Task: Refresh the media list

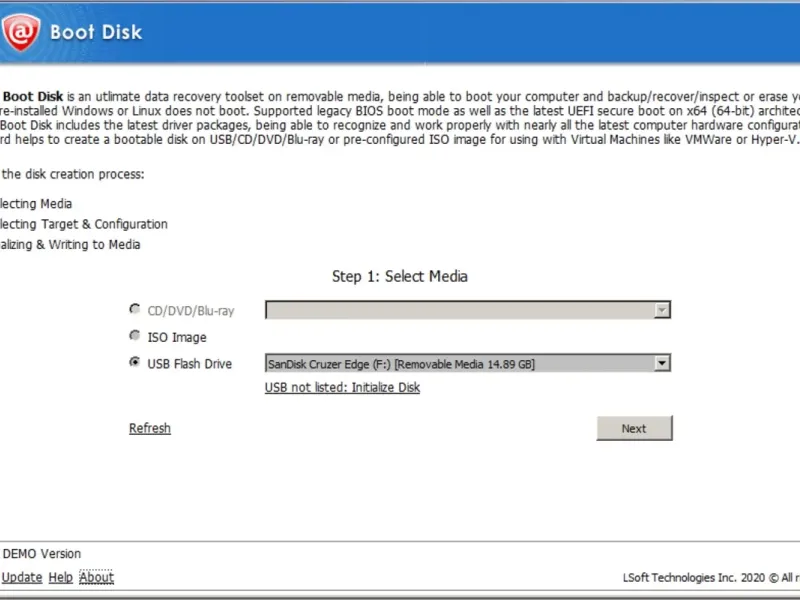Action: 150,428
